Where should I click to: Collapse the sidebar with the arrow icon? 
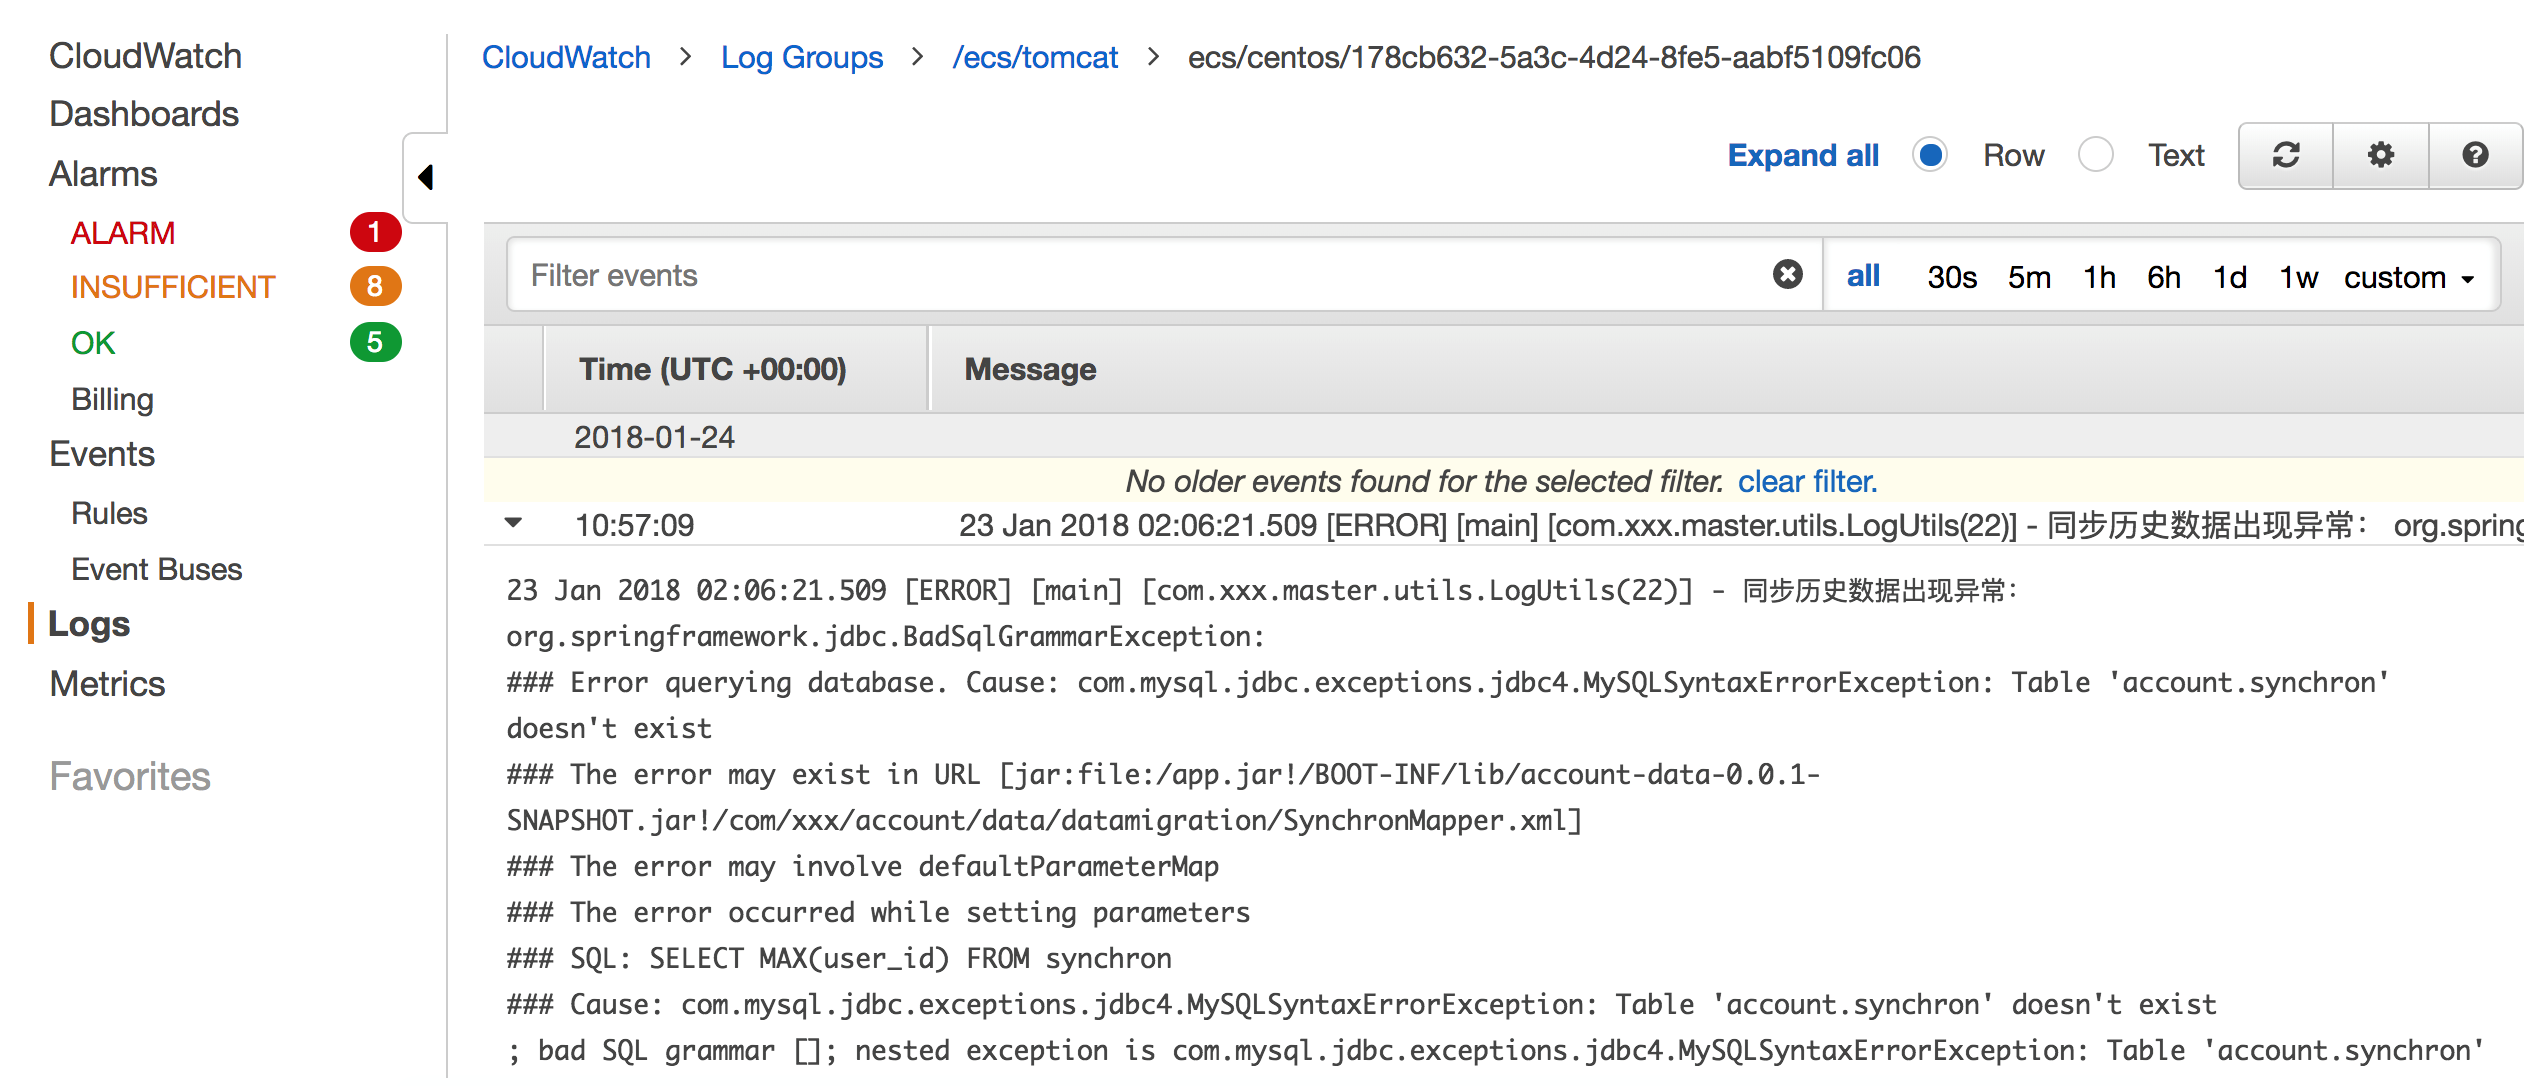click(426, 177)
